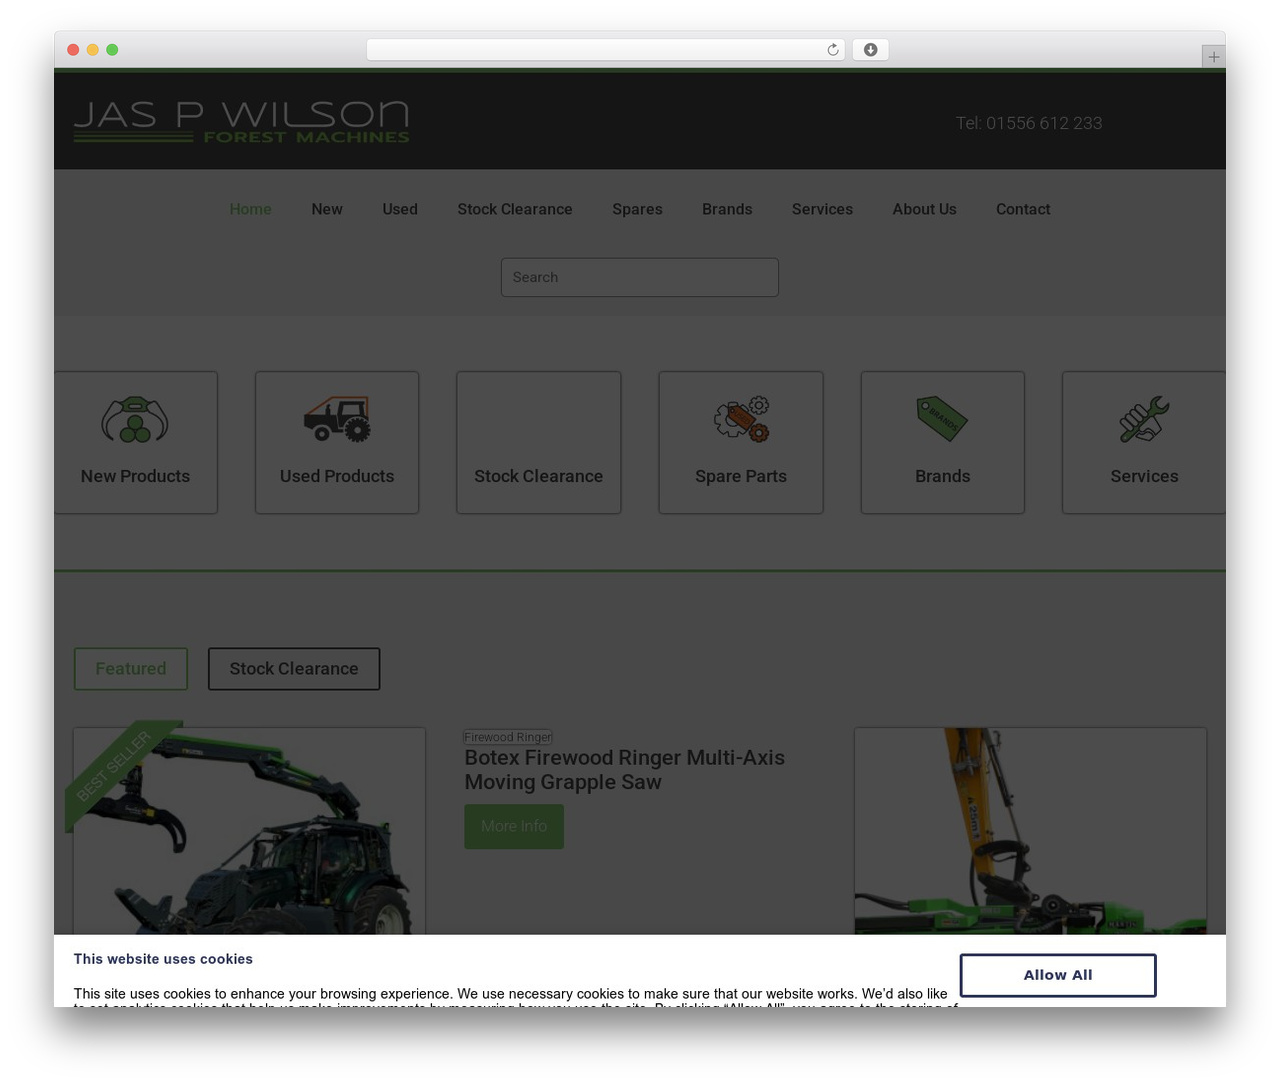Image resolution: width=1280 pixels, height=1084 pixels.
Task: Click the Brands card label
Action: [x=942, y=476]
